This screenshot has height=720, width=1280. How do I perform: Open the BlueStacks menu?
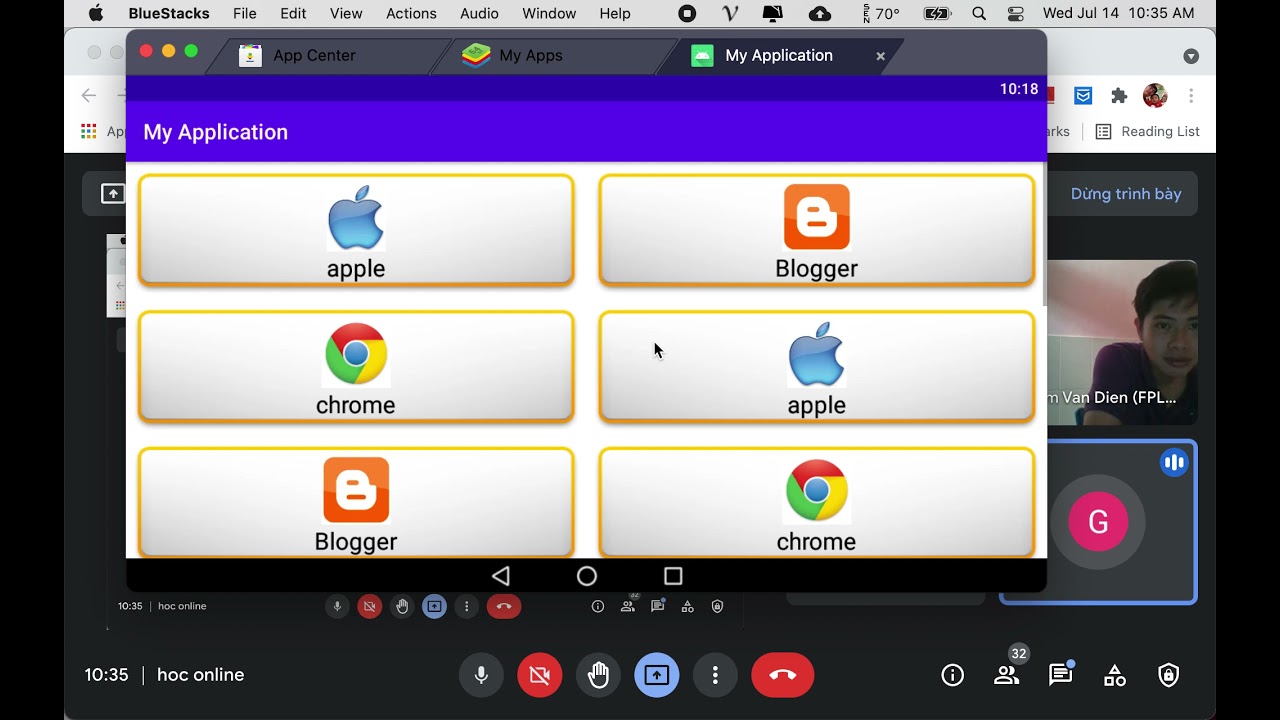169,13
